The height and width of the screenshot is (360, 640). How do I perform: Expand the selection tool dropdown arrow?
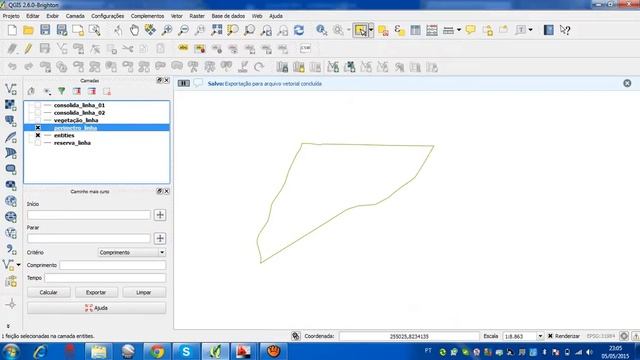(371, 30)
